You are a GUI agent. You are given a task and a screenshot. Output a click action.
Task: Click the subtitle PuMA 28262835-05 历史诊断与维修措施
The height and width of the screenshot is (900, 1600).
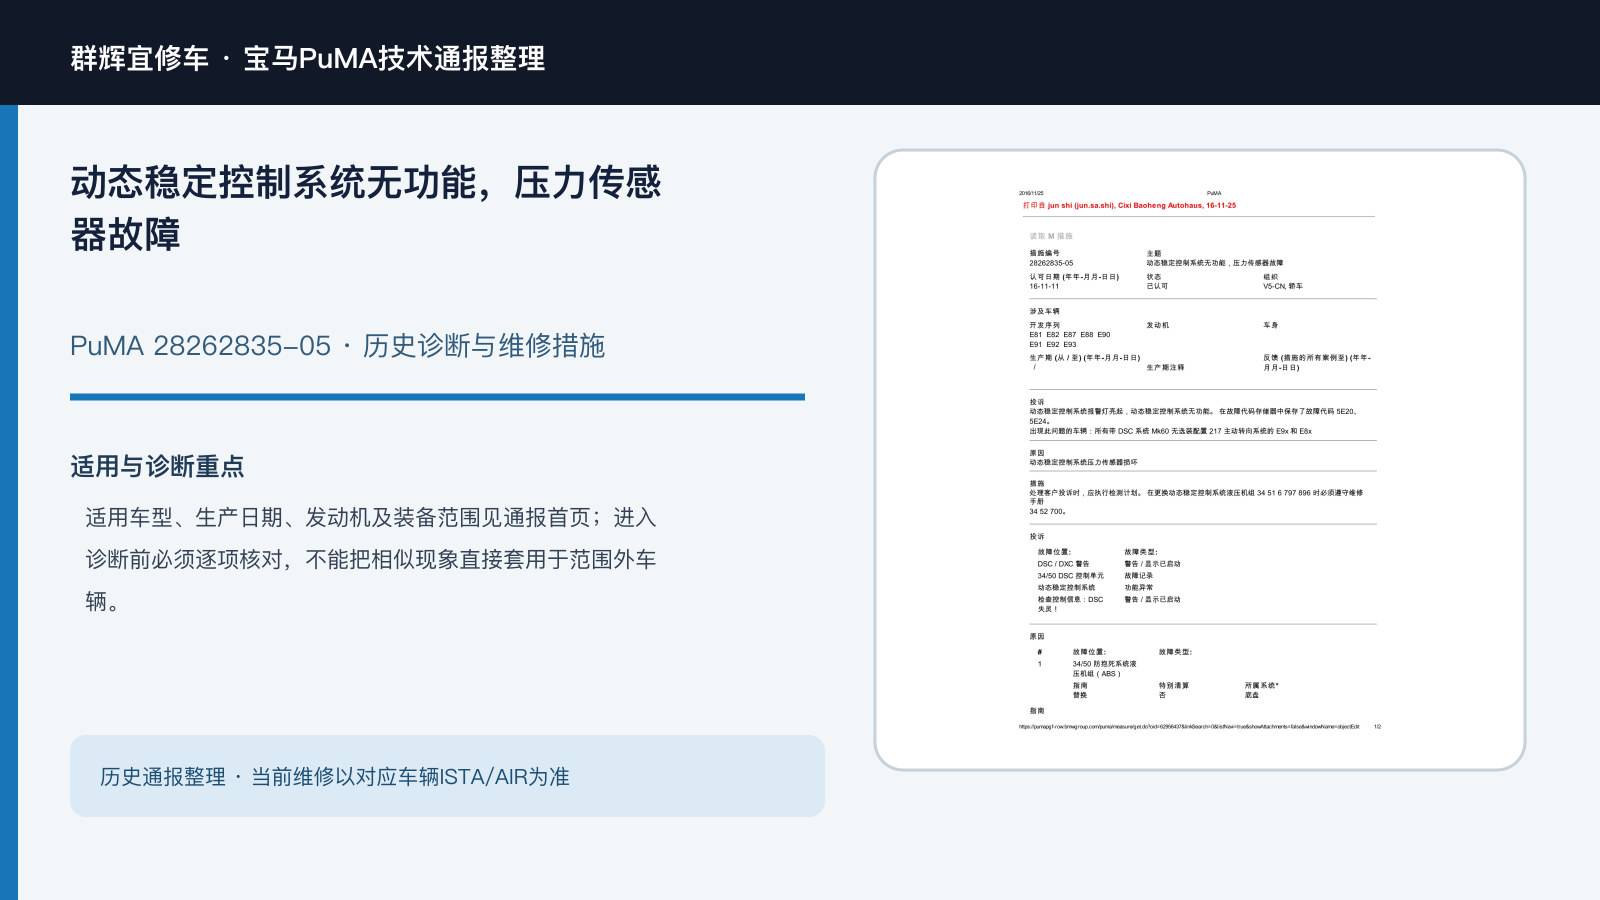[337, 346]
